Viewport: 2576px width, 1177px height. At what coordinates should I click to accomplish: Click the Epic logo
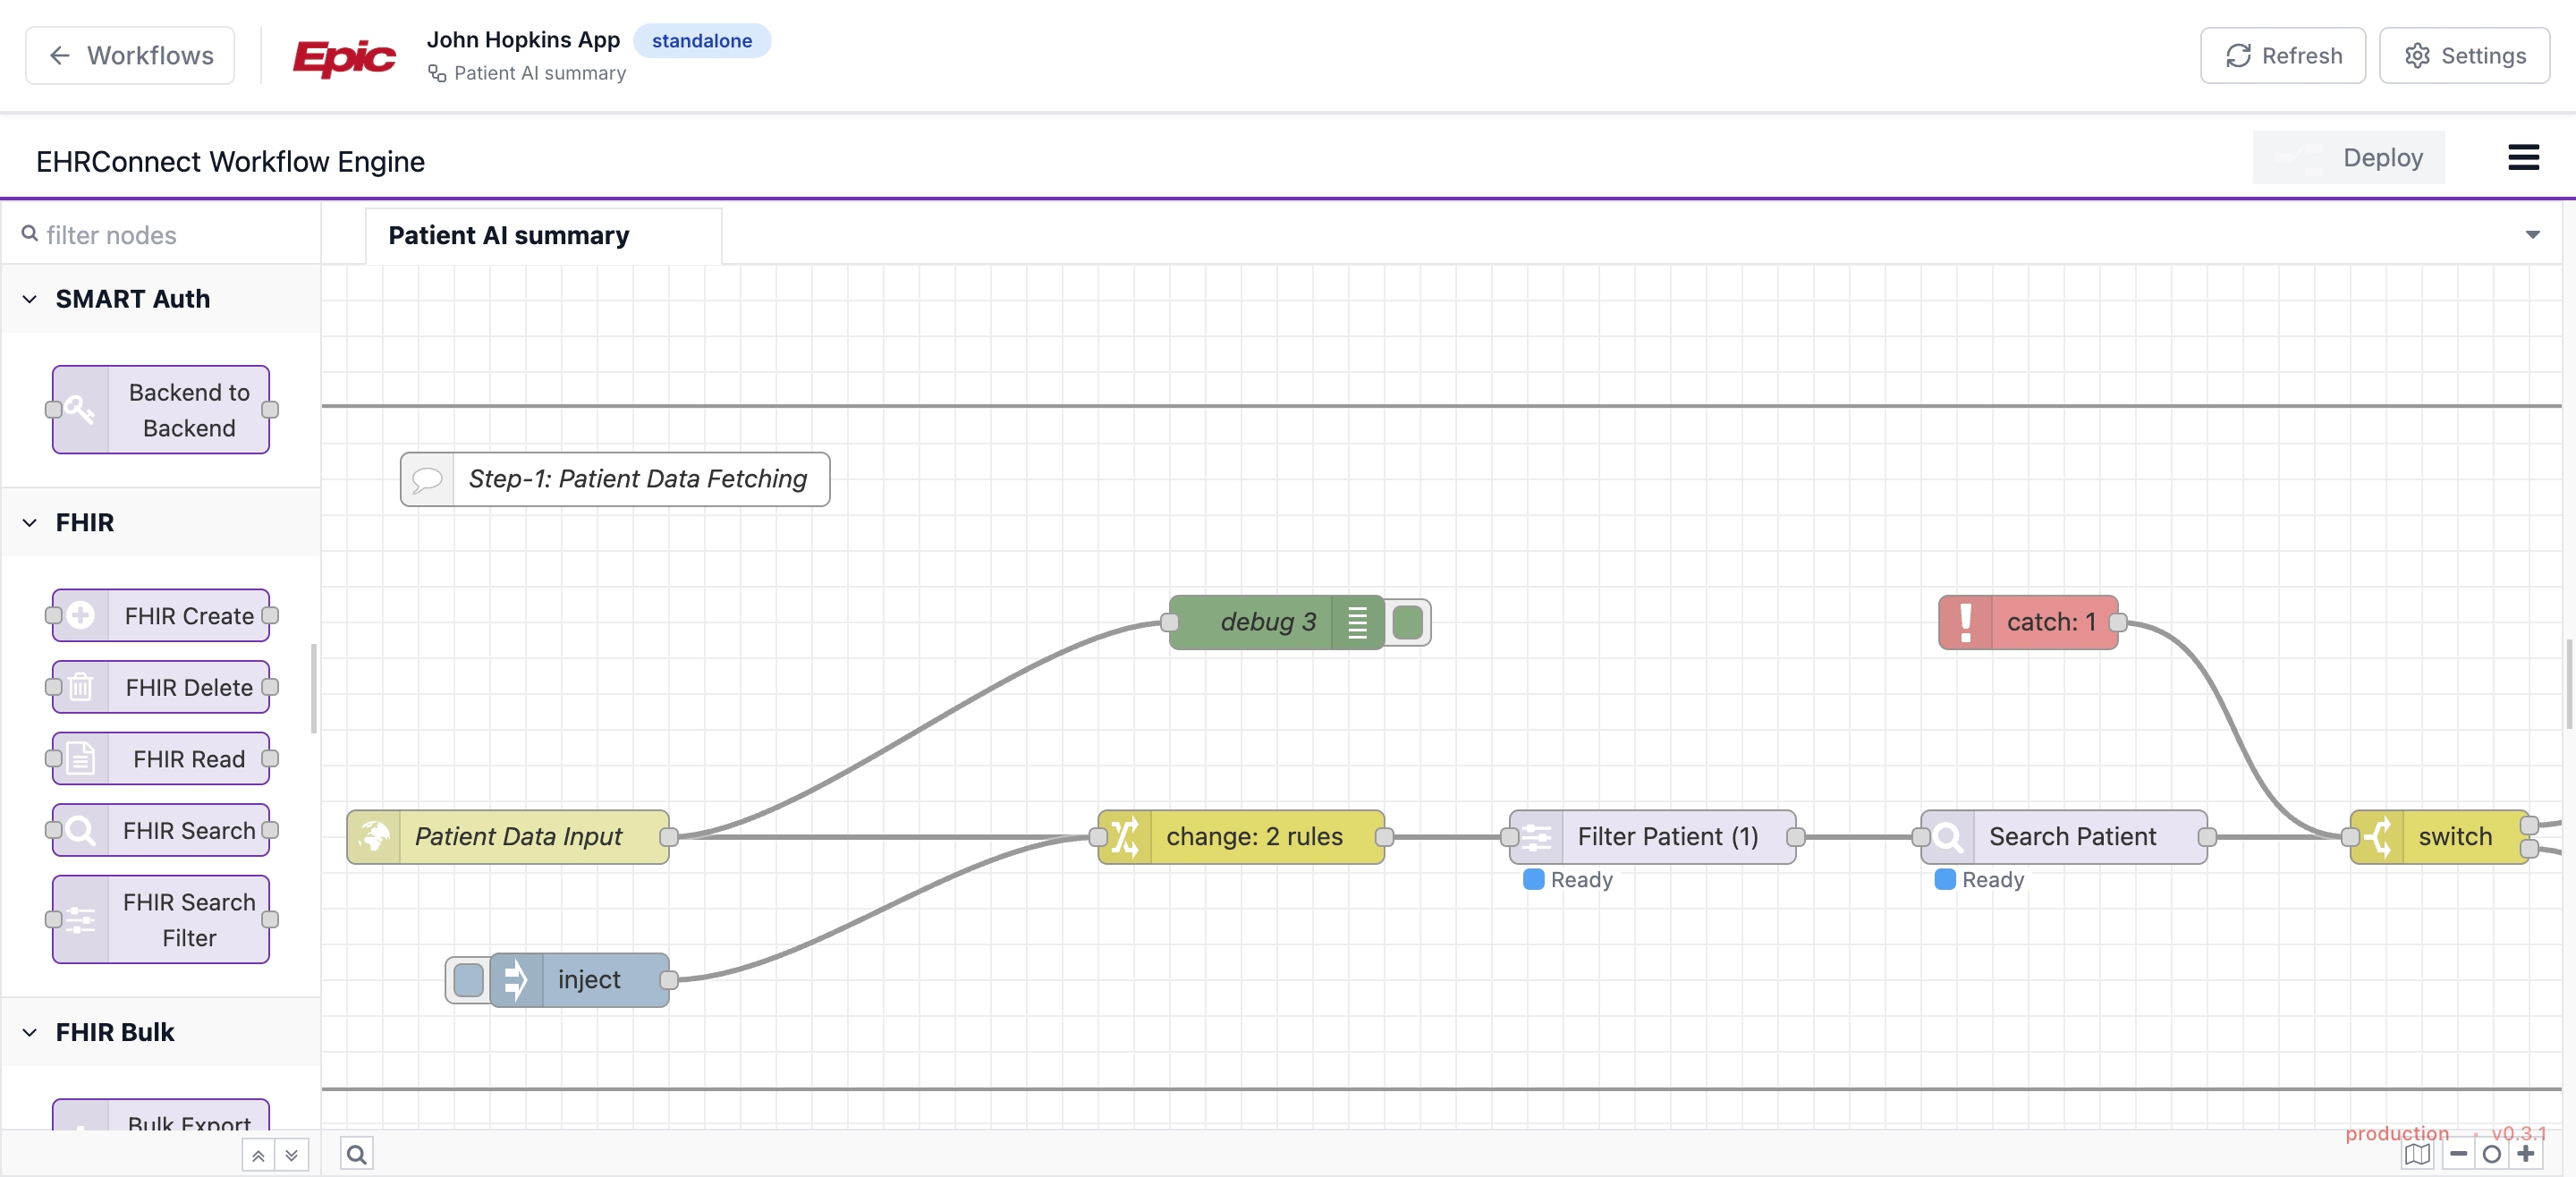point(344,57)
